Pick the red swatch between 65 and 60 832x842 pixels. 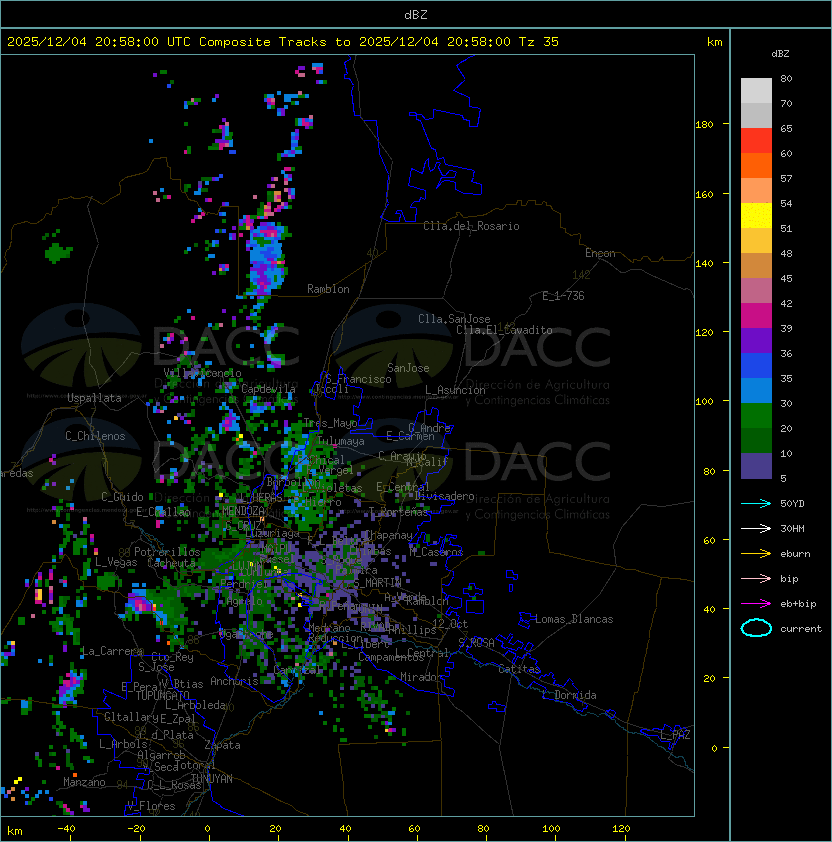756,141
